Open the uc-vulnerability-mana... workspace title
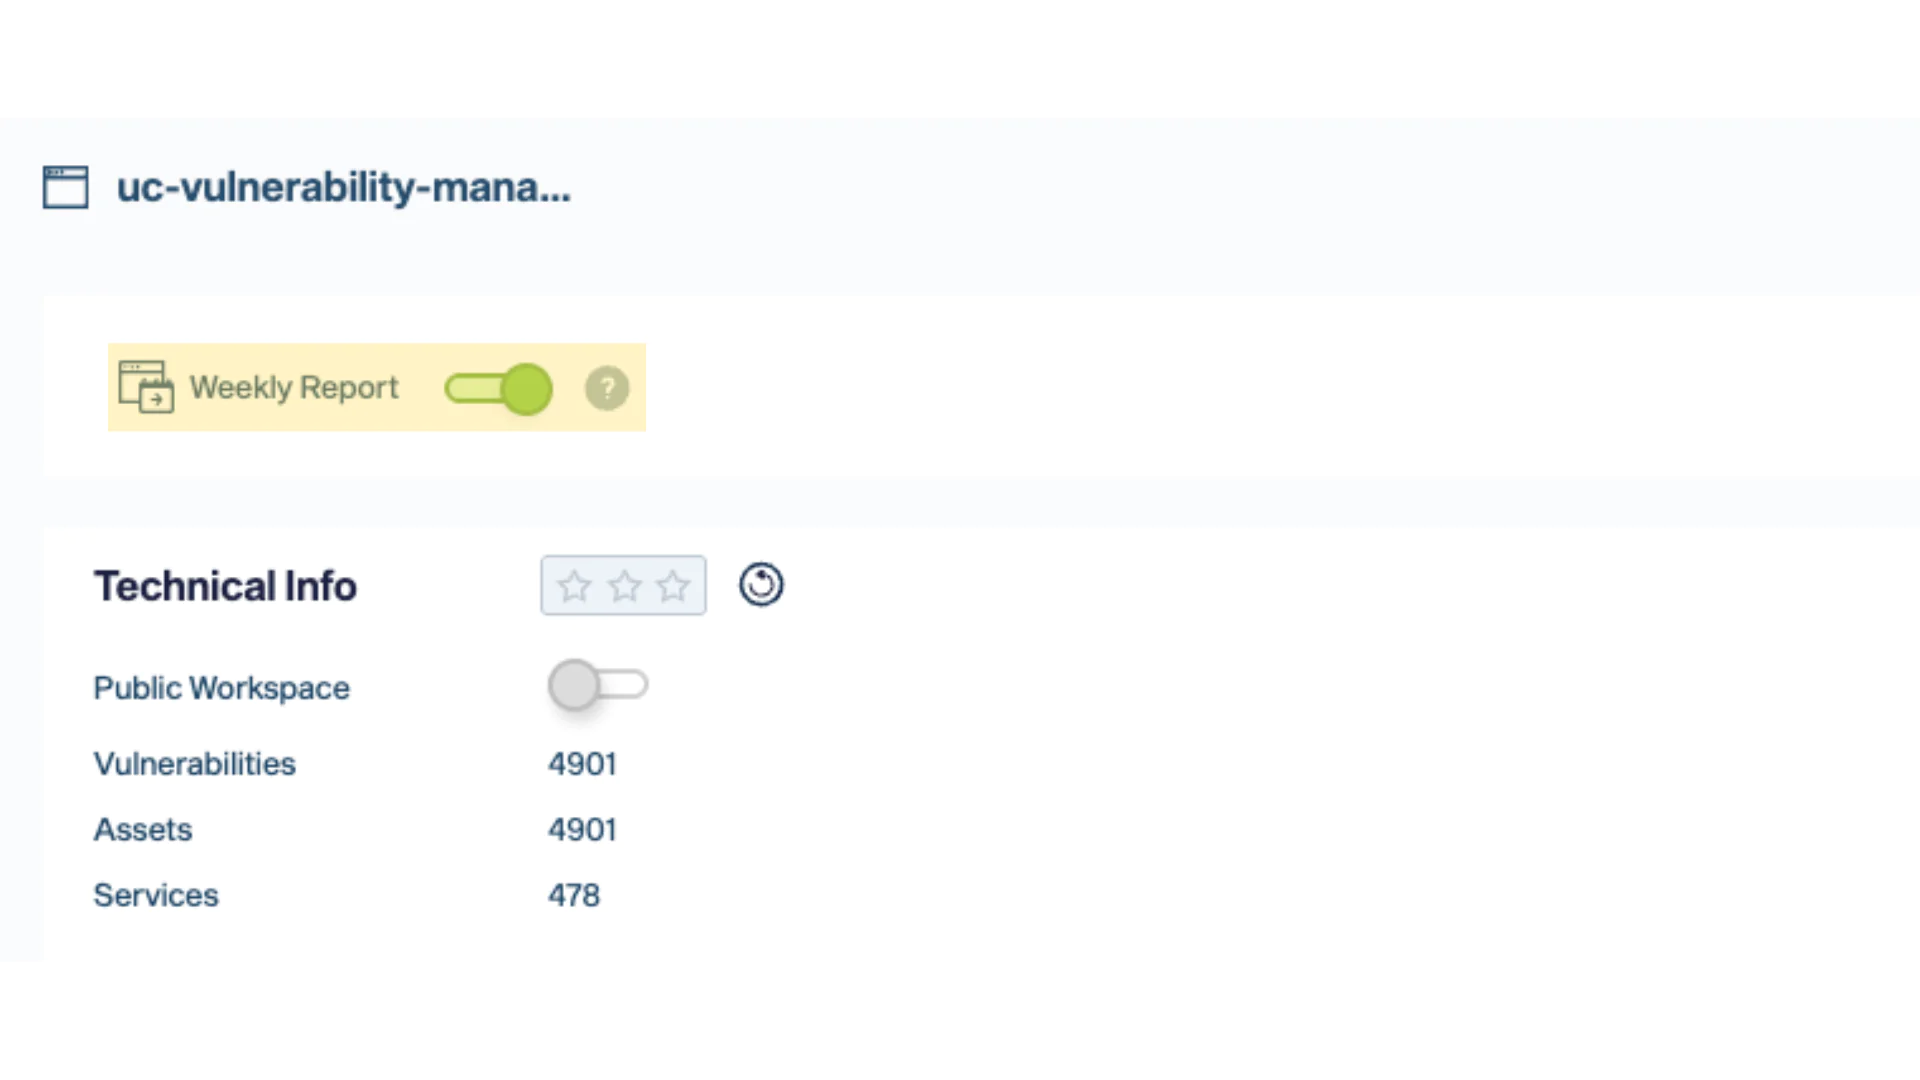1920x1080 pixels. pyautogui.click(x=344, y=187)
